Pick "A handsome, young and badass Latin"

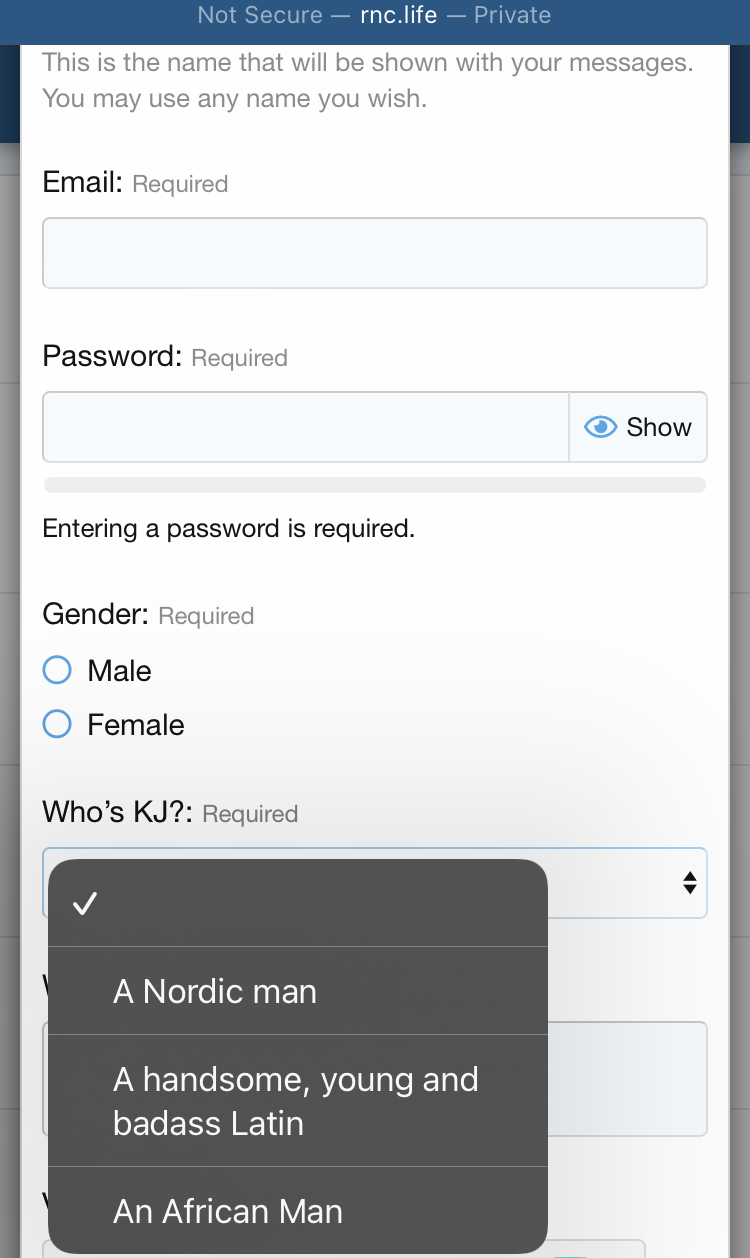coord(298,1101)
